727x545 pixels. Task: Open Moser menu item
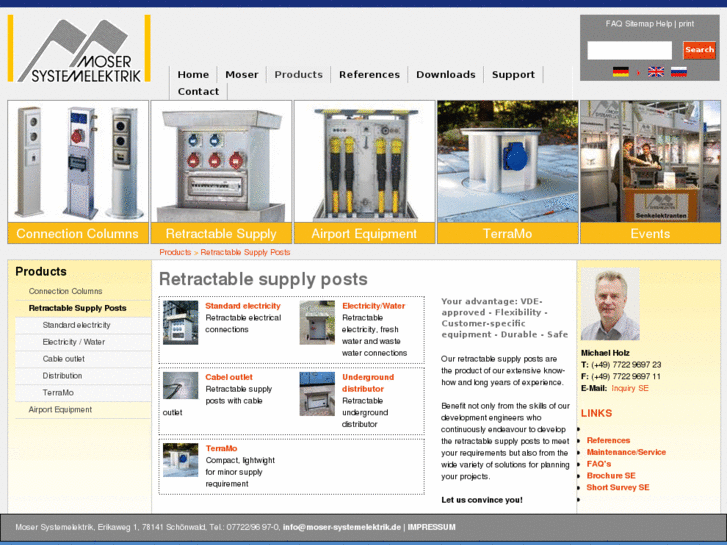tap(242, 75)
